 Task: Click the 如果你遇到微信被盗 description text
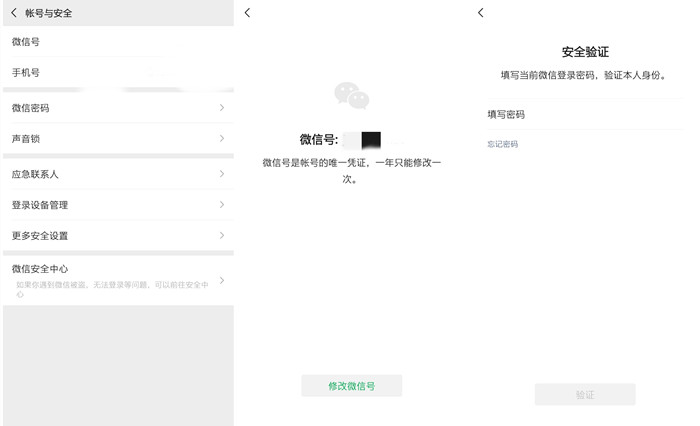coord(112,289)
